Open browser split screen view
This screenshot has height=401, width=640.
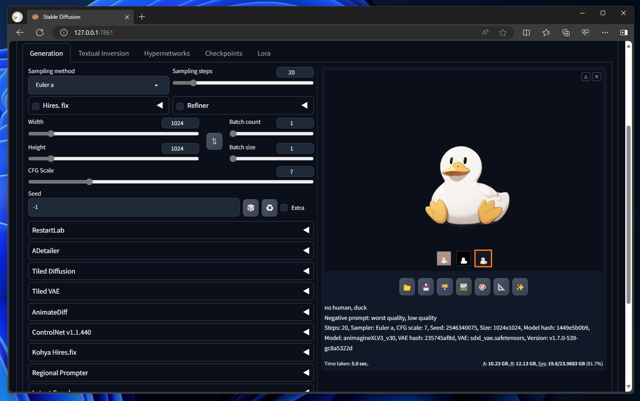point(527,33)
